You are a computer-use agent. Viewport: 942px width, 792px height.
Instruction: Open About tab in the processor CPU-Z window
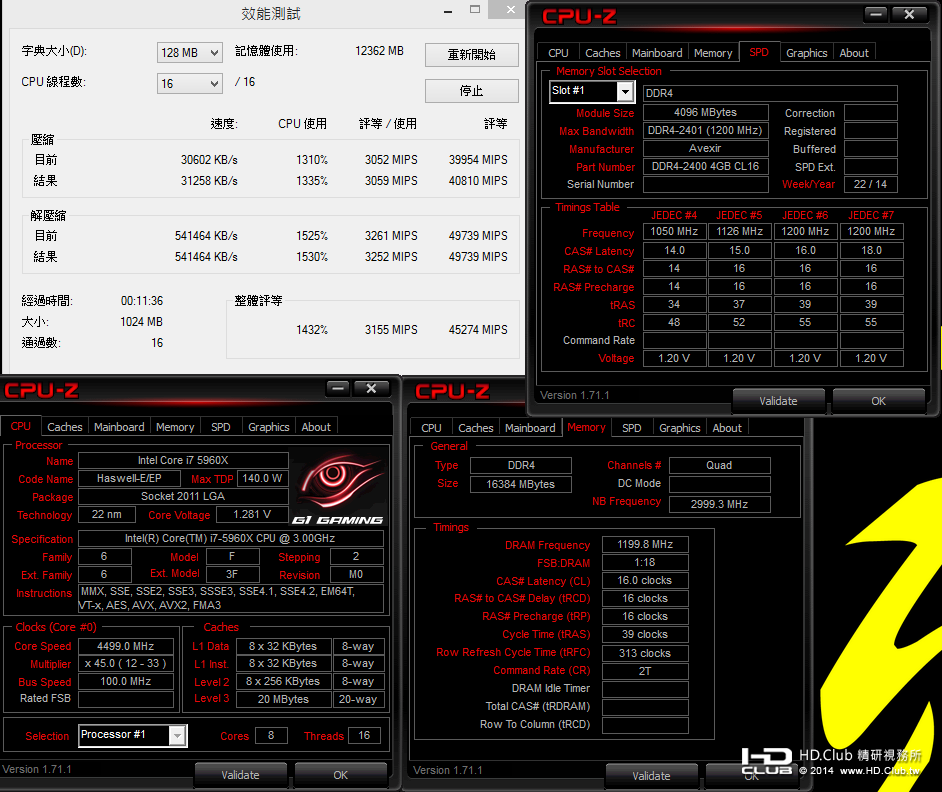[316, 427]
